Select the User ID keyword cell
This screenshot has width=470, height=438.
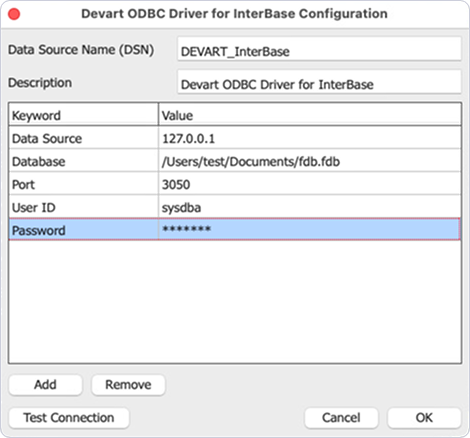[83, 207]
